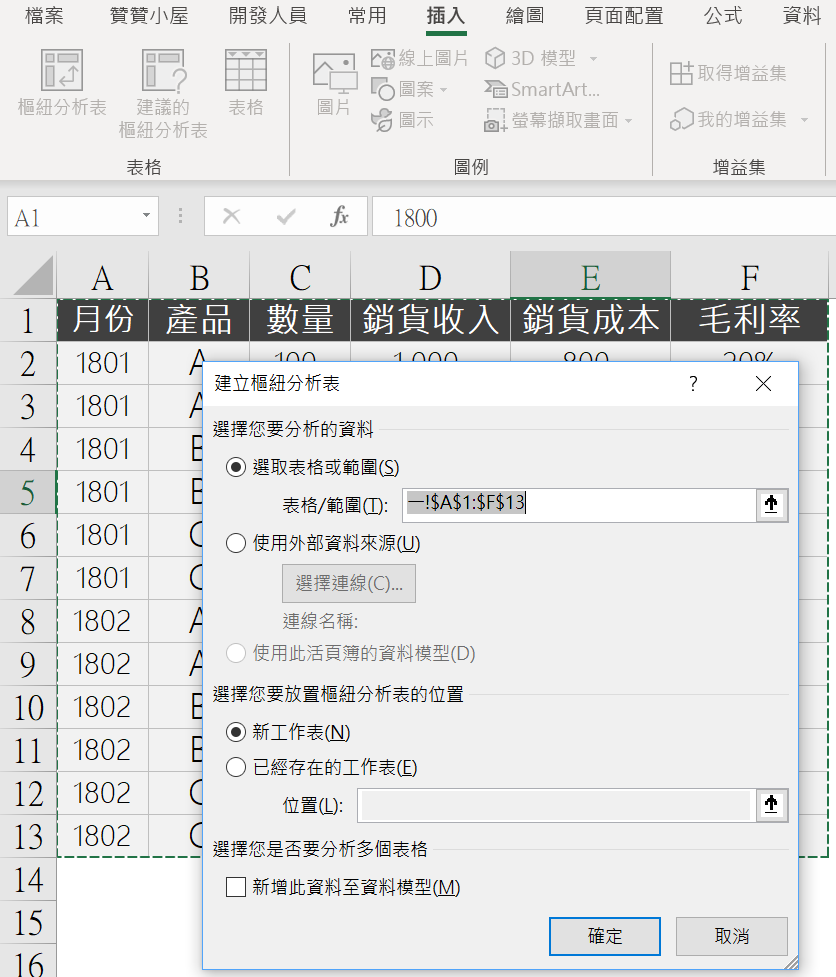This screenshot has height=977, width=836.
Task: Expand the Name Box dropdown arrow
Action: 146,216
